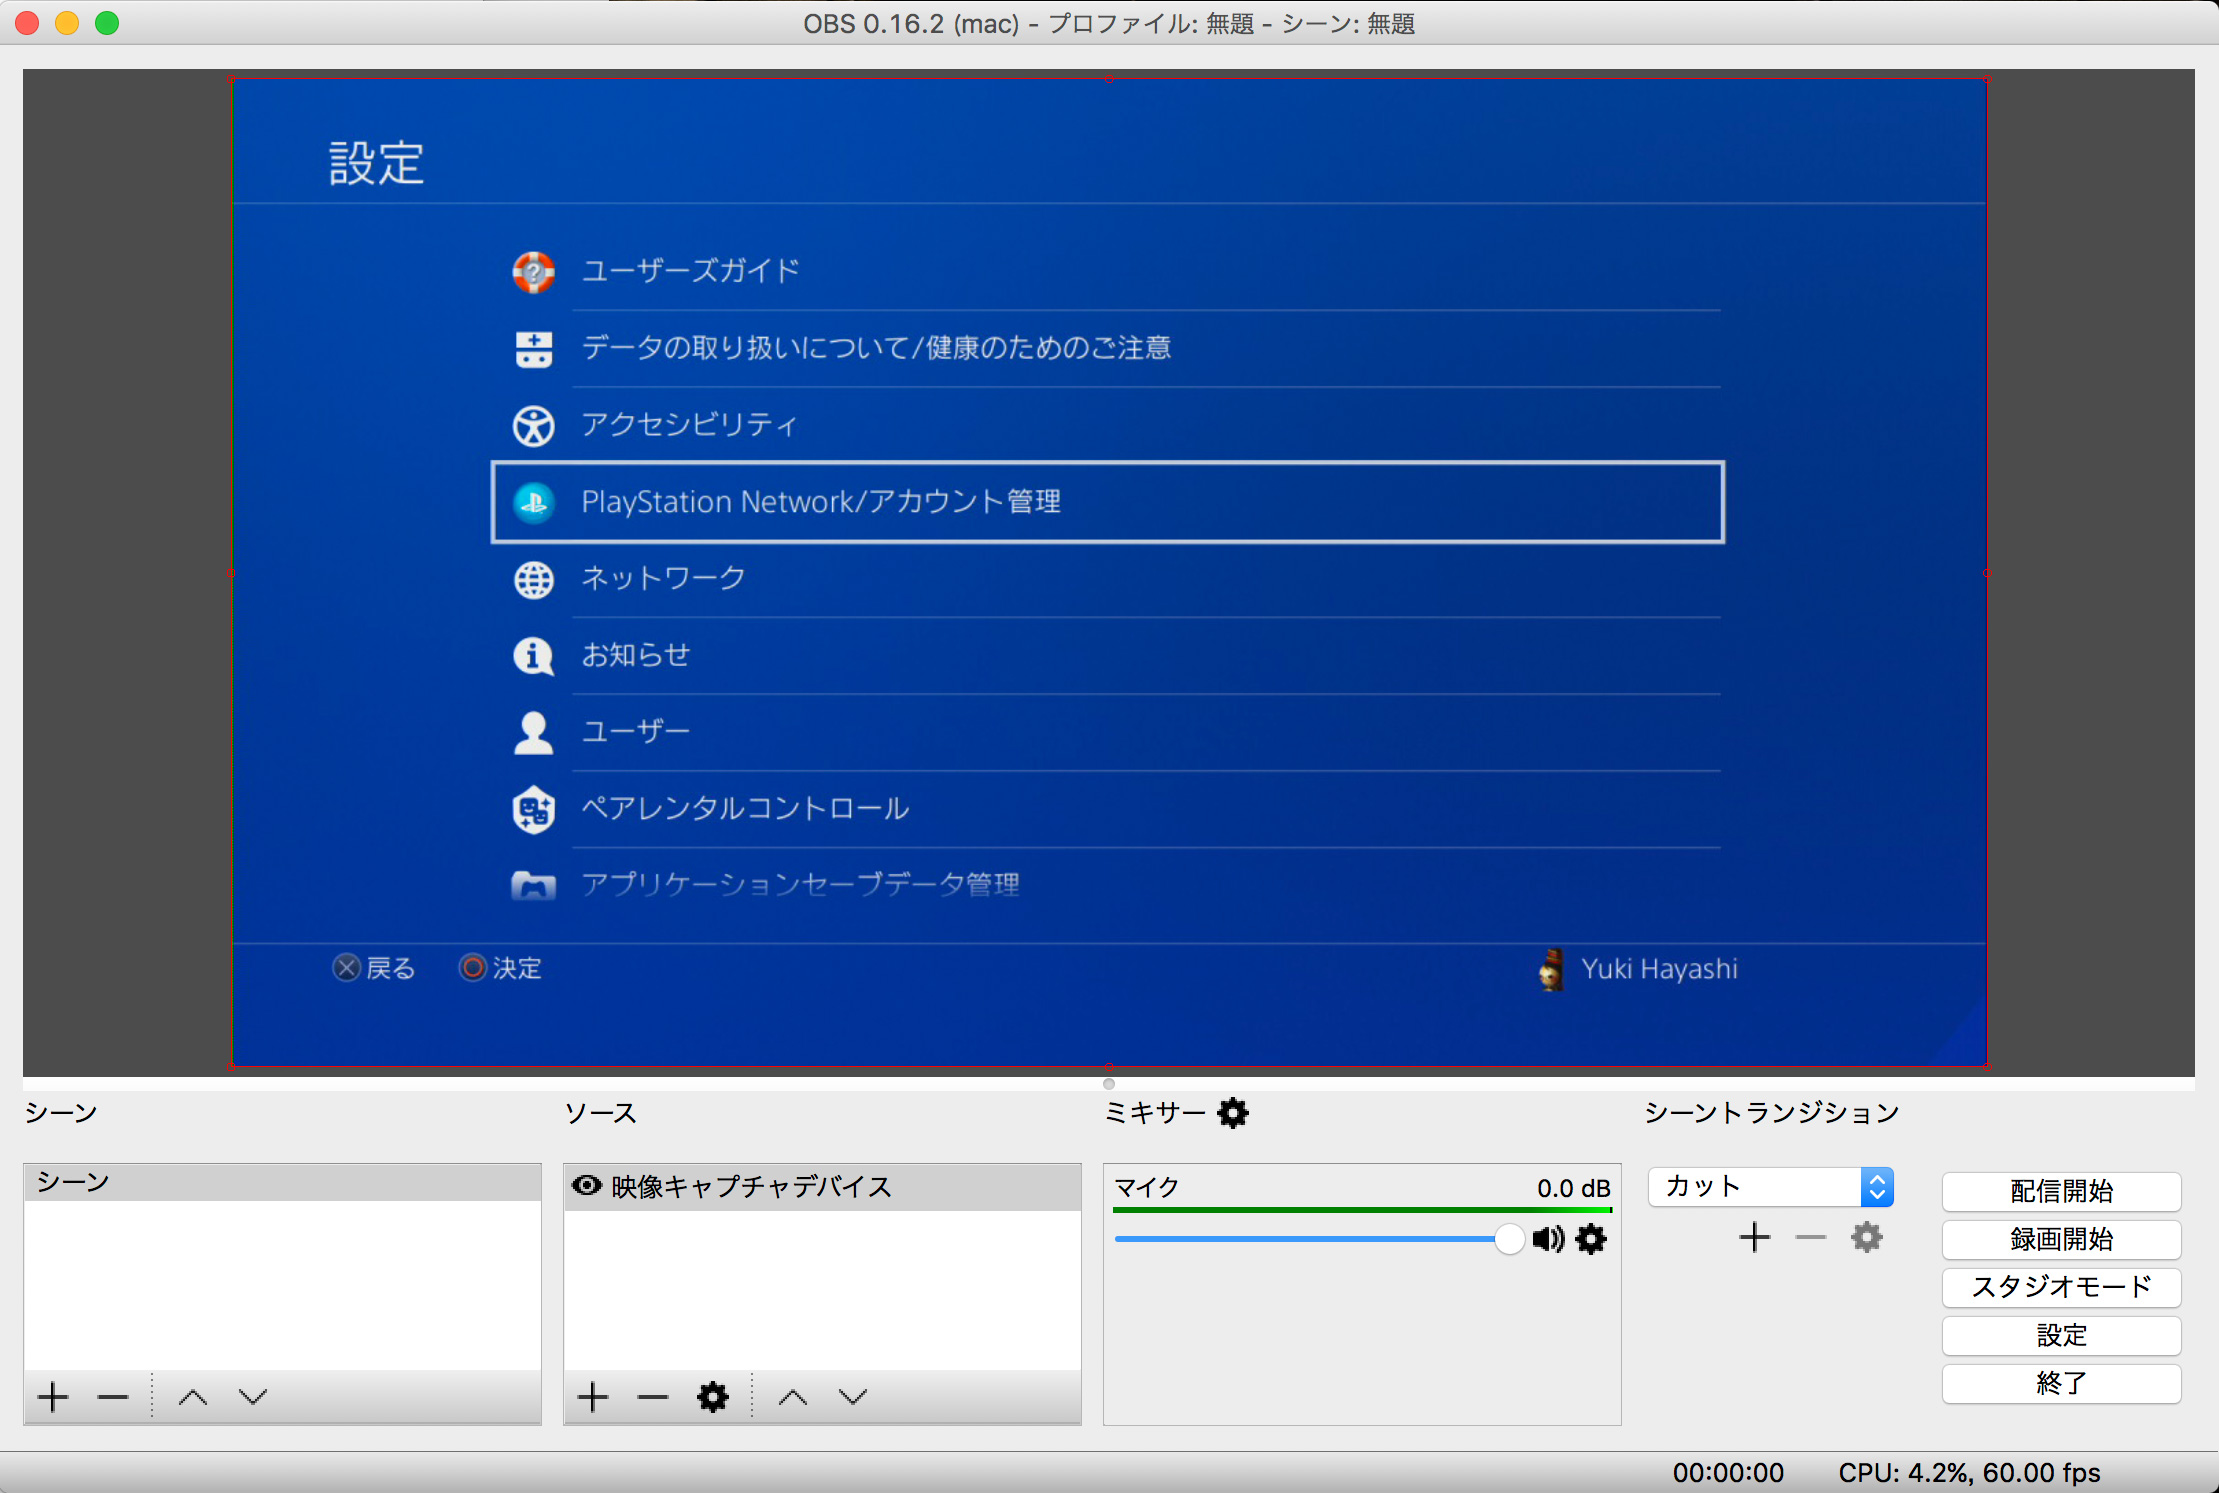Select ユーザー in preview menu
This screenshot has height=1493, width=2219.
tap(1106, 732)
